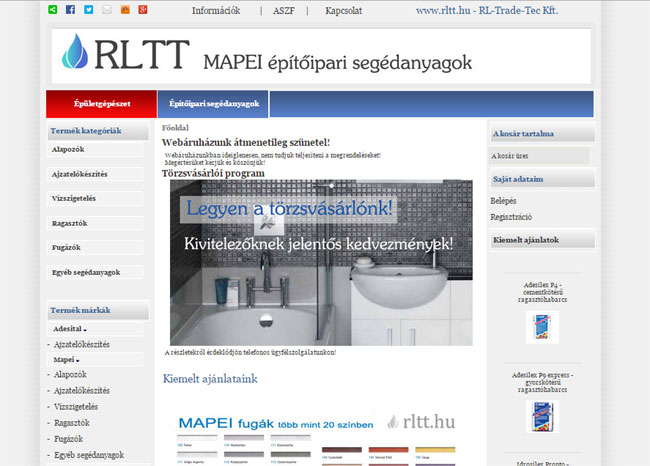Click the Belépés login link
650x466 pixels.
coord(503,201)
